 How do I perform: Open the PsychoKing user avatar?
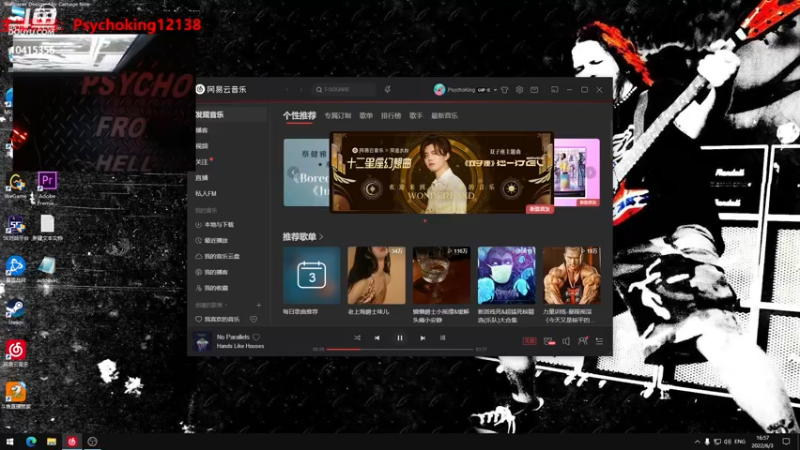click(439, 89)
